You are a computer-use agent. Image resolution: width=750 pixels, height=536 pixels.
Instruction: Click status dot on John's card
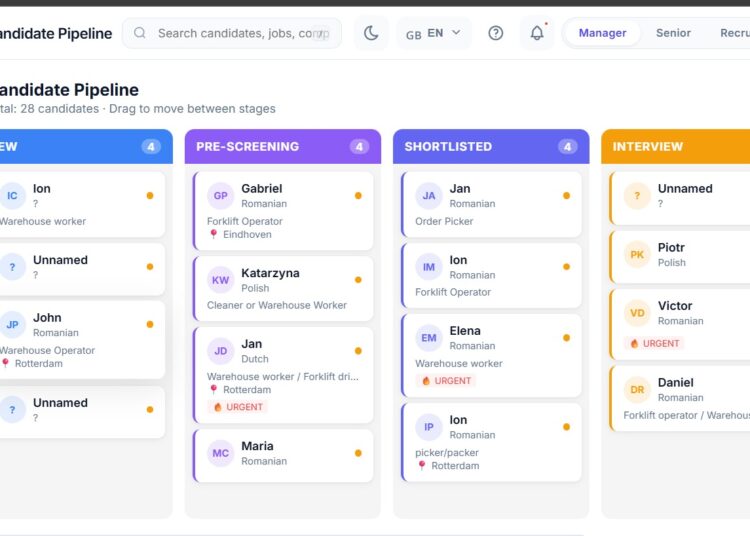[150, 324]
